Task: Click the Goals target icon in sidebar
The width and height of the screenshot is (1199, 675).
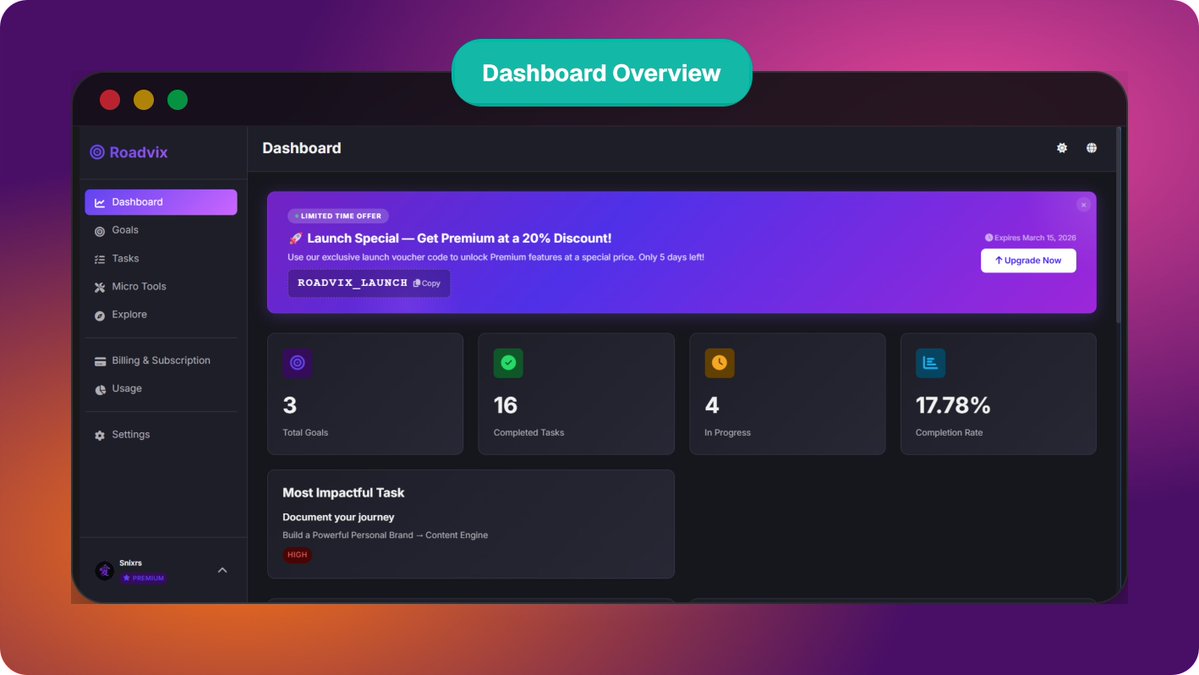Action: (x=99, y=231)
